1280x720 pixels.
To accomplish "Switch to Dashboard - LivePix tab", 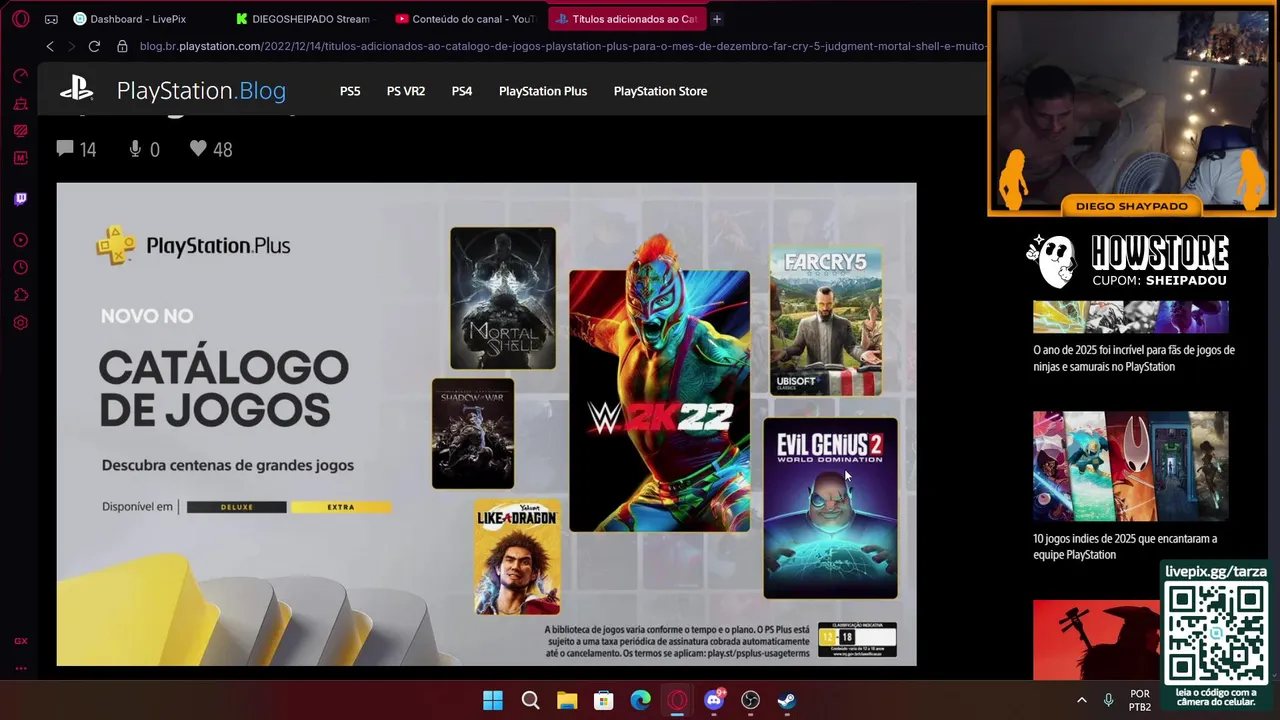I will click(140, 19).
